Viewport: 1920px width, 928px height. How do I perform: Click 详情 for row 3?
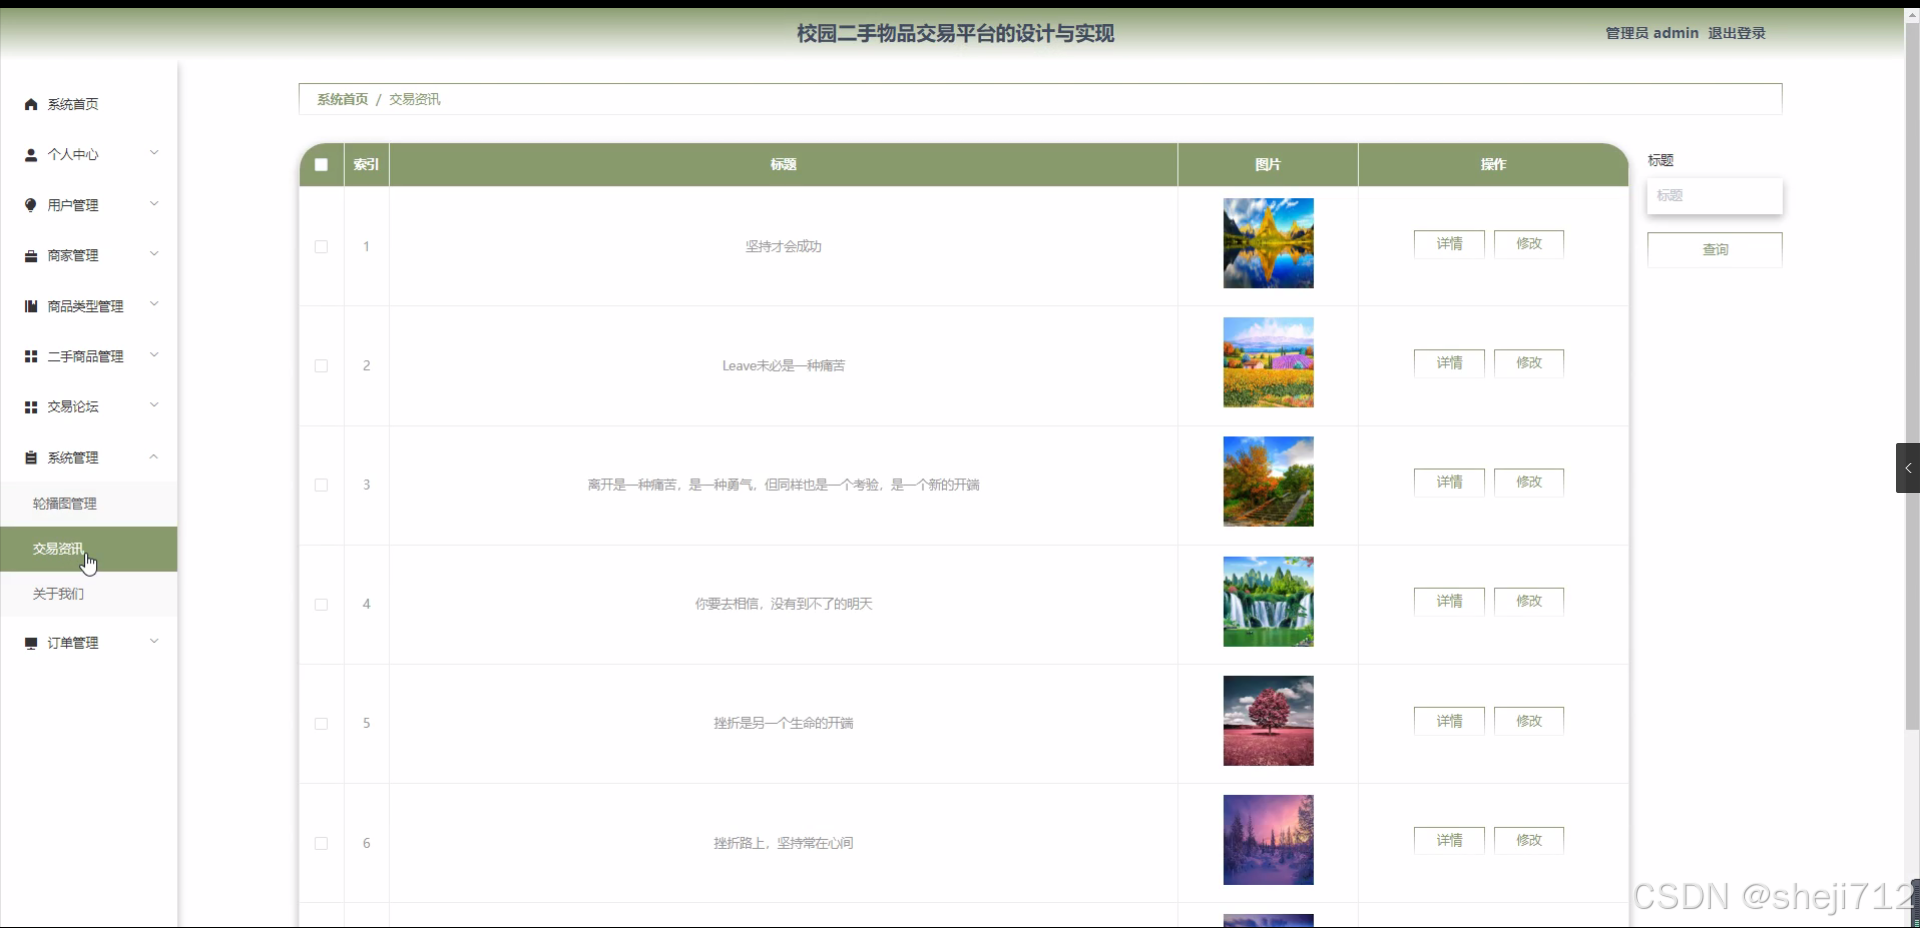point(1449,482)
